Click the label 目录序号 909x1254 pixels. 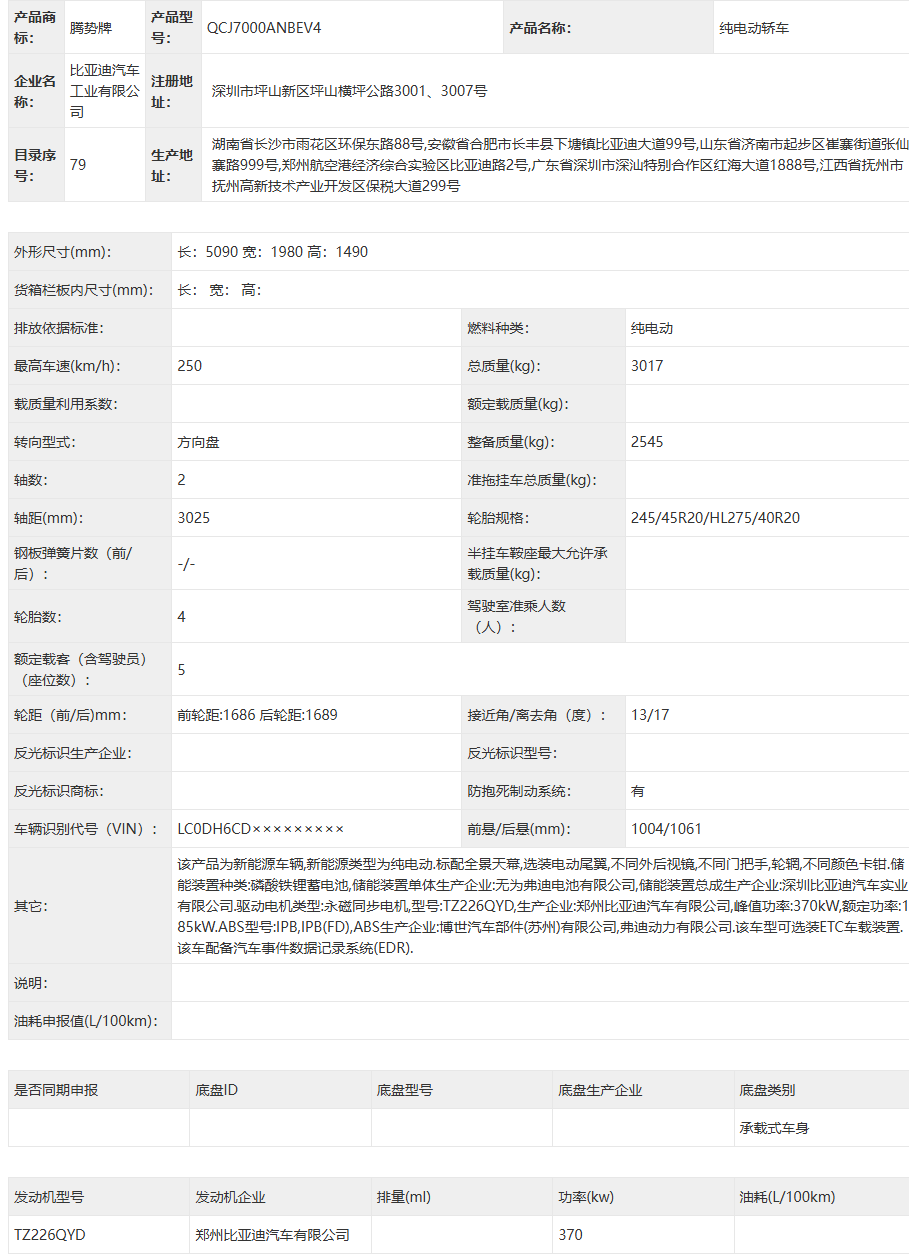[x=35, y=165]
